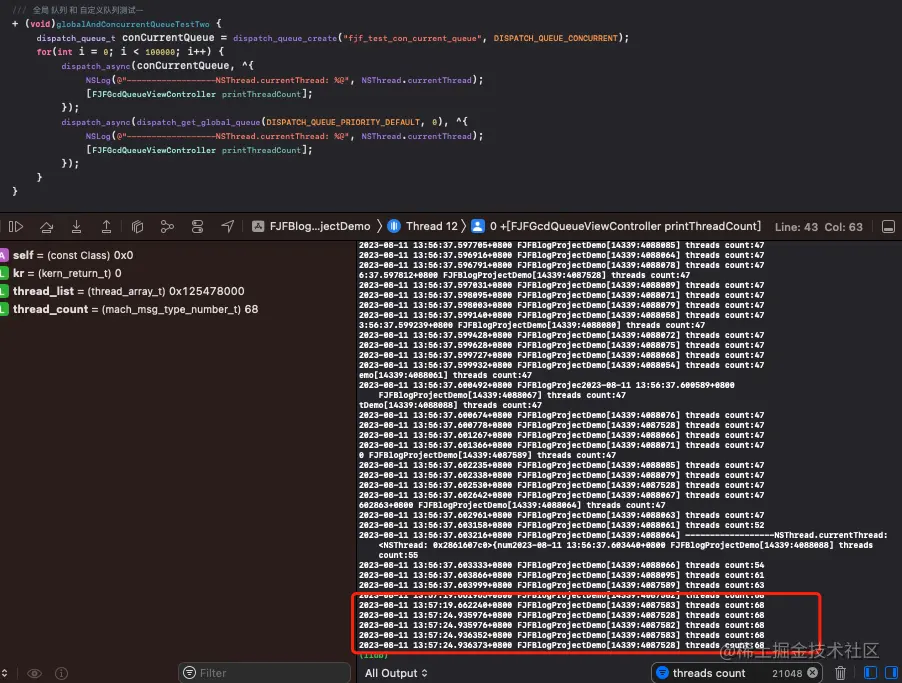Clear the threads count console filter
The height and width of the screenshot is (683, 902).
(812, 673)
